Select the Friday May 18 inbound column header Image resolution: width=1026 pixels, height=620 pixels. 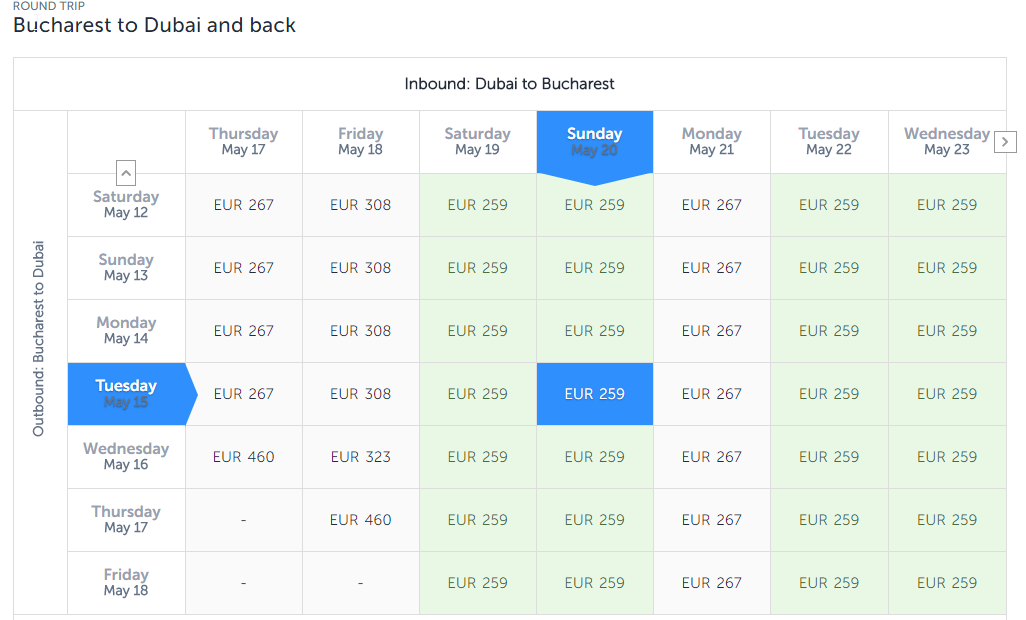click(x=360, y=142)
